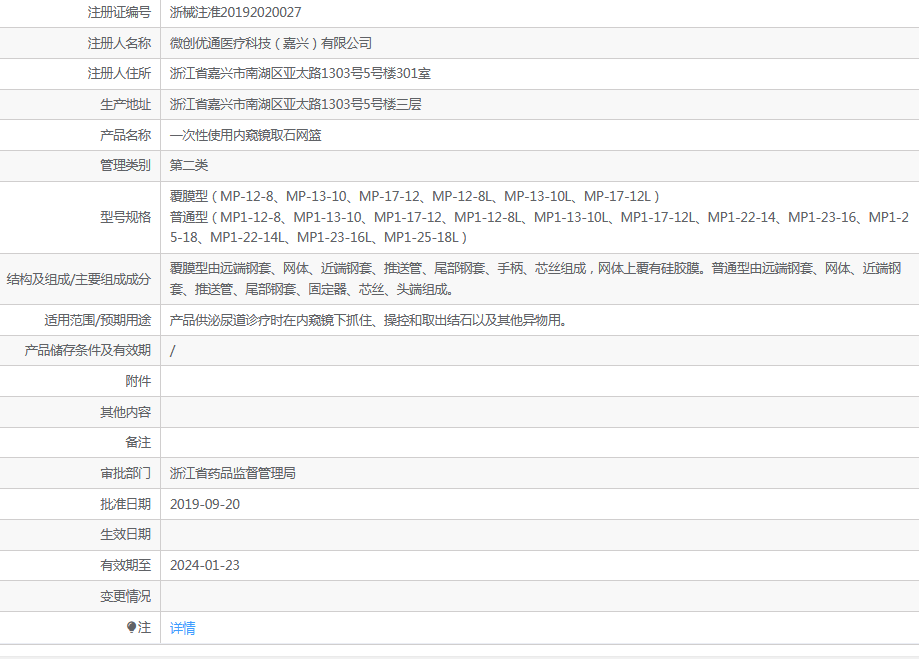Viewport: 919px width, 659px height.
Task: Click the 附件 label
Action: coord(138,381)
